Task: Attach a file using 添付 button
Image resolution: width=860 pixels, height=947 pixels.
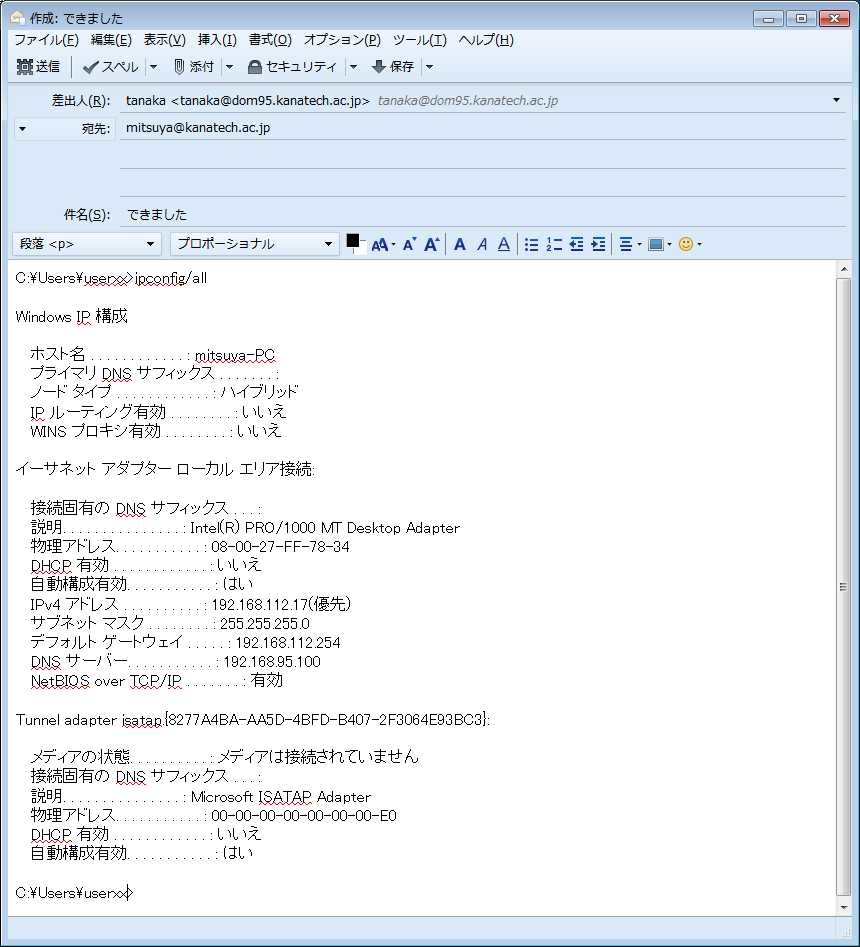Action: 194,66
